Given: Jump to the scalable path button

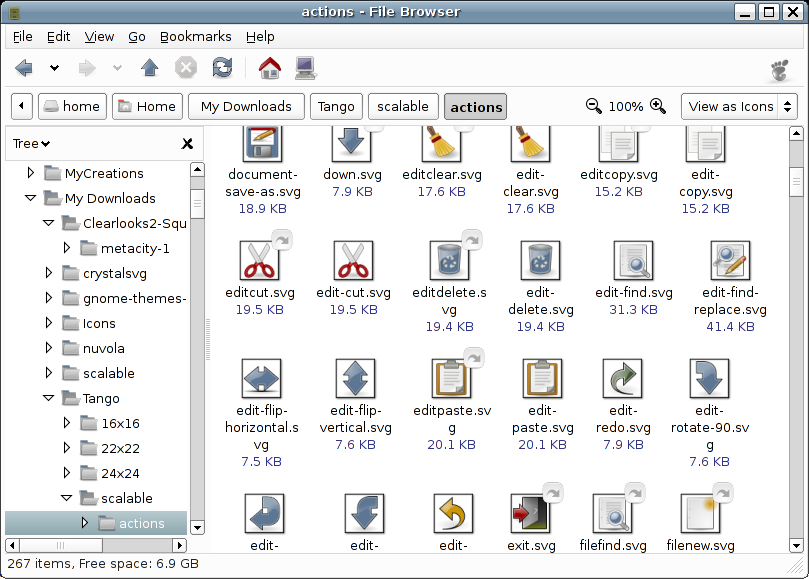Looking at the screenshot, I should 403,106.
